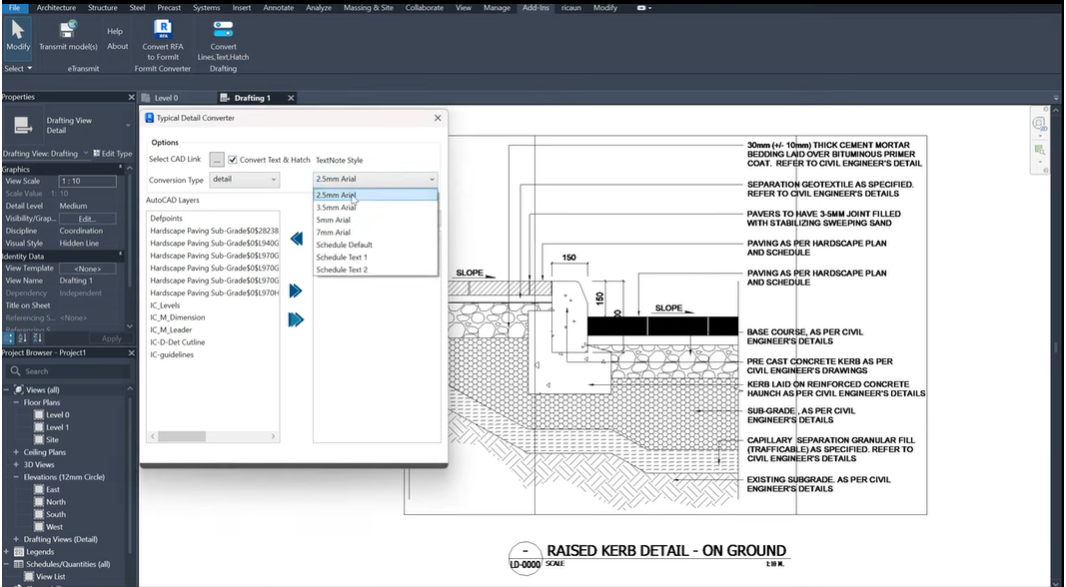Click Edit button for Visibility/Graphics
This screenshot has height=587, width=1066.
88,218
